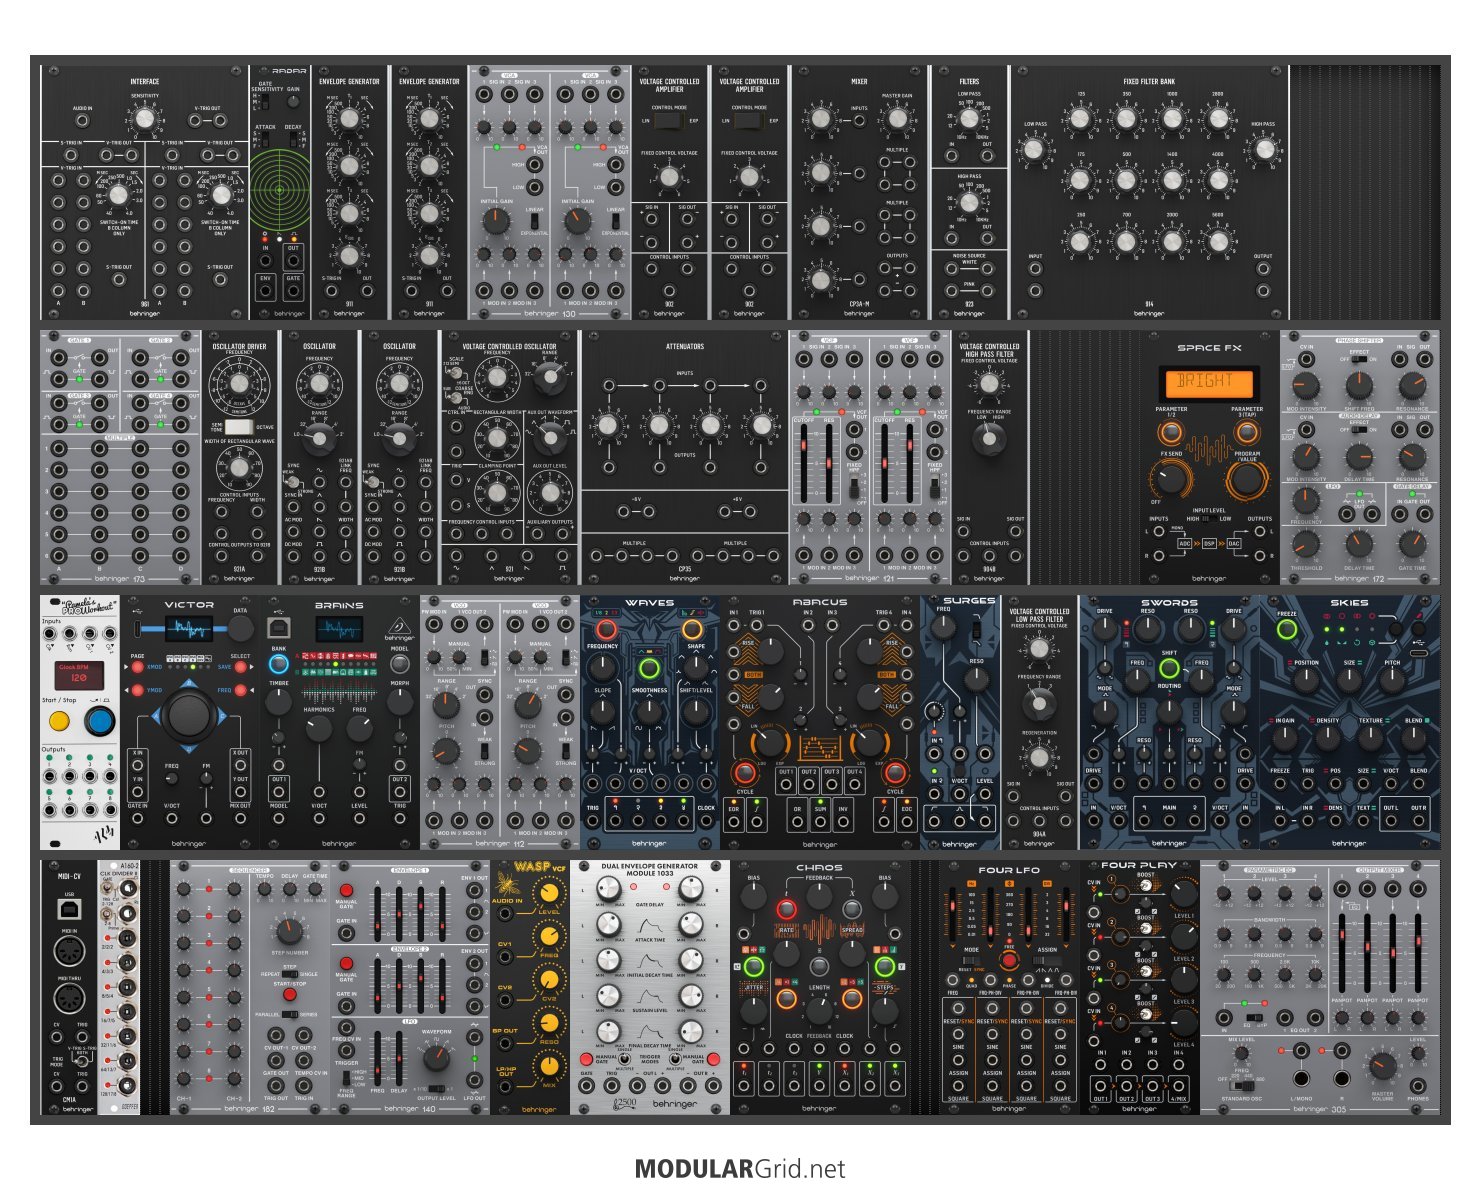Click the AUDIO IN jack on Interface module

[82, 122]
